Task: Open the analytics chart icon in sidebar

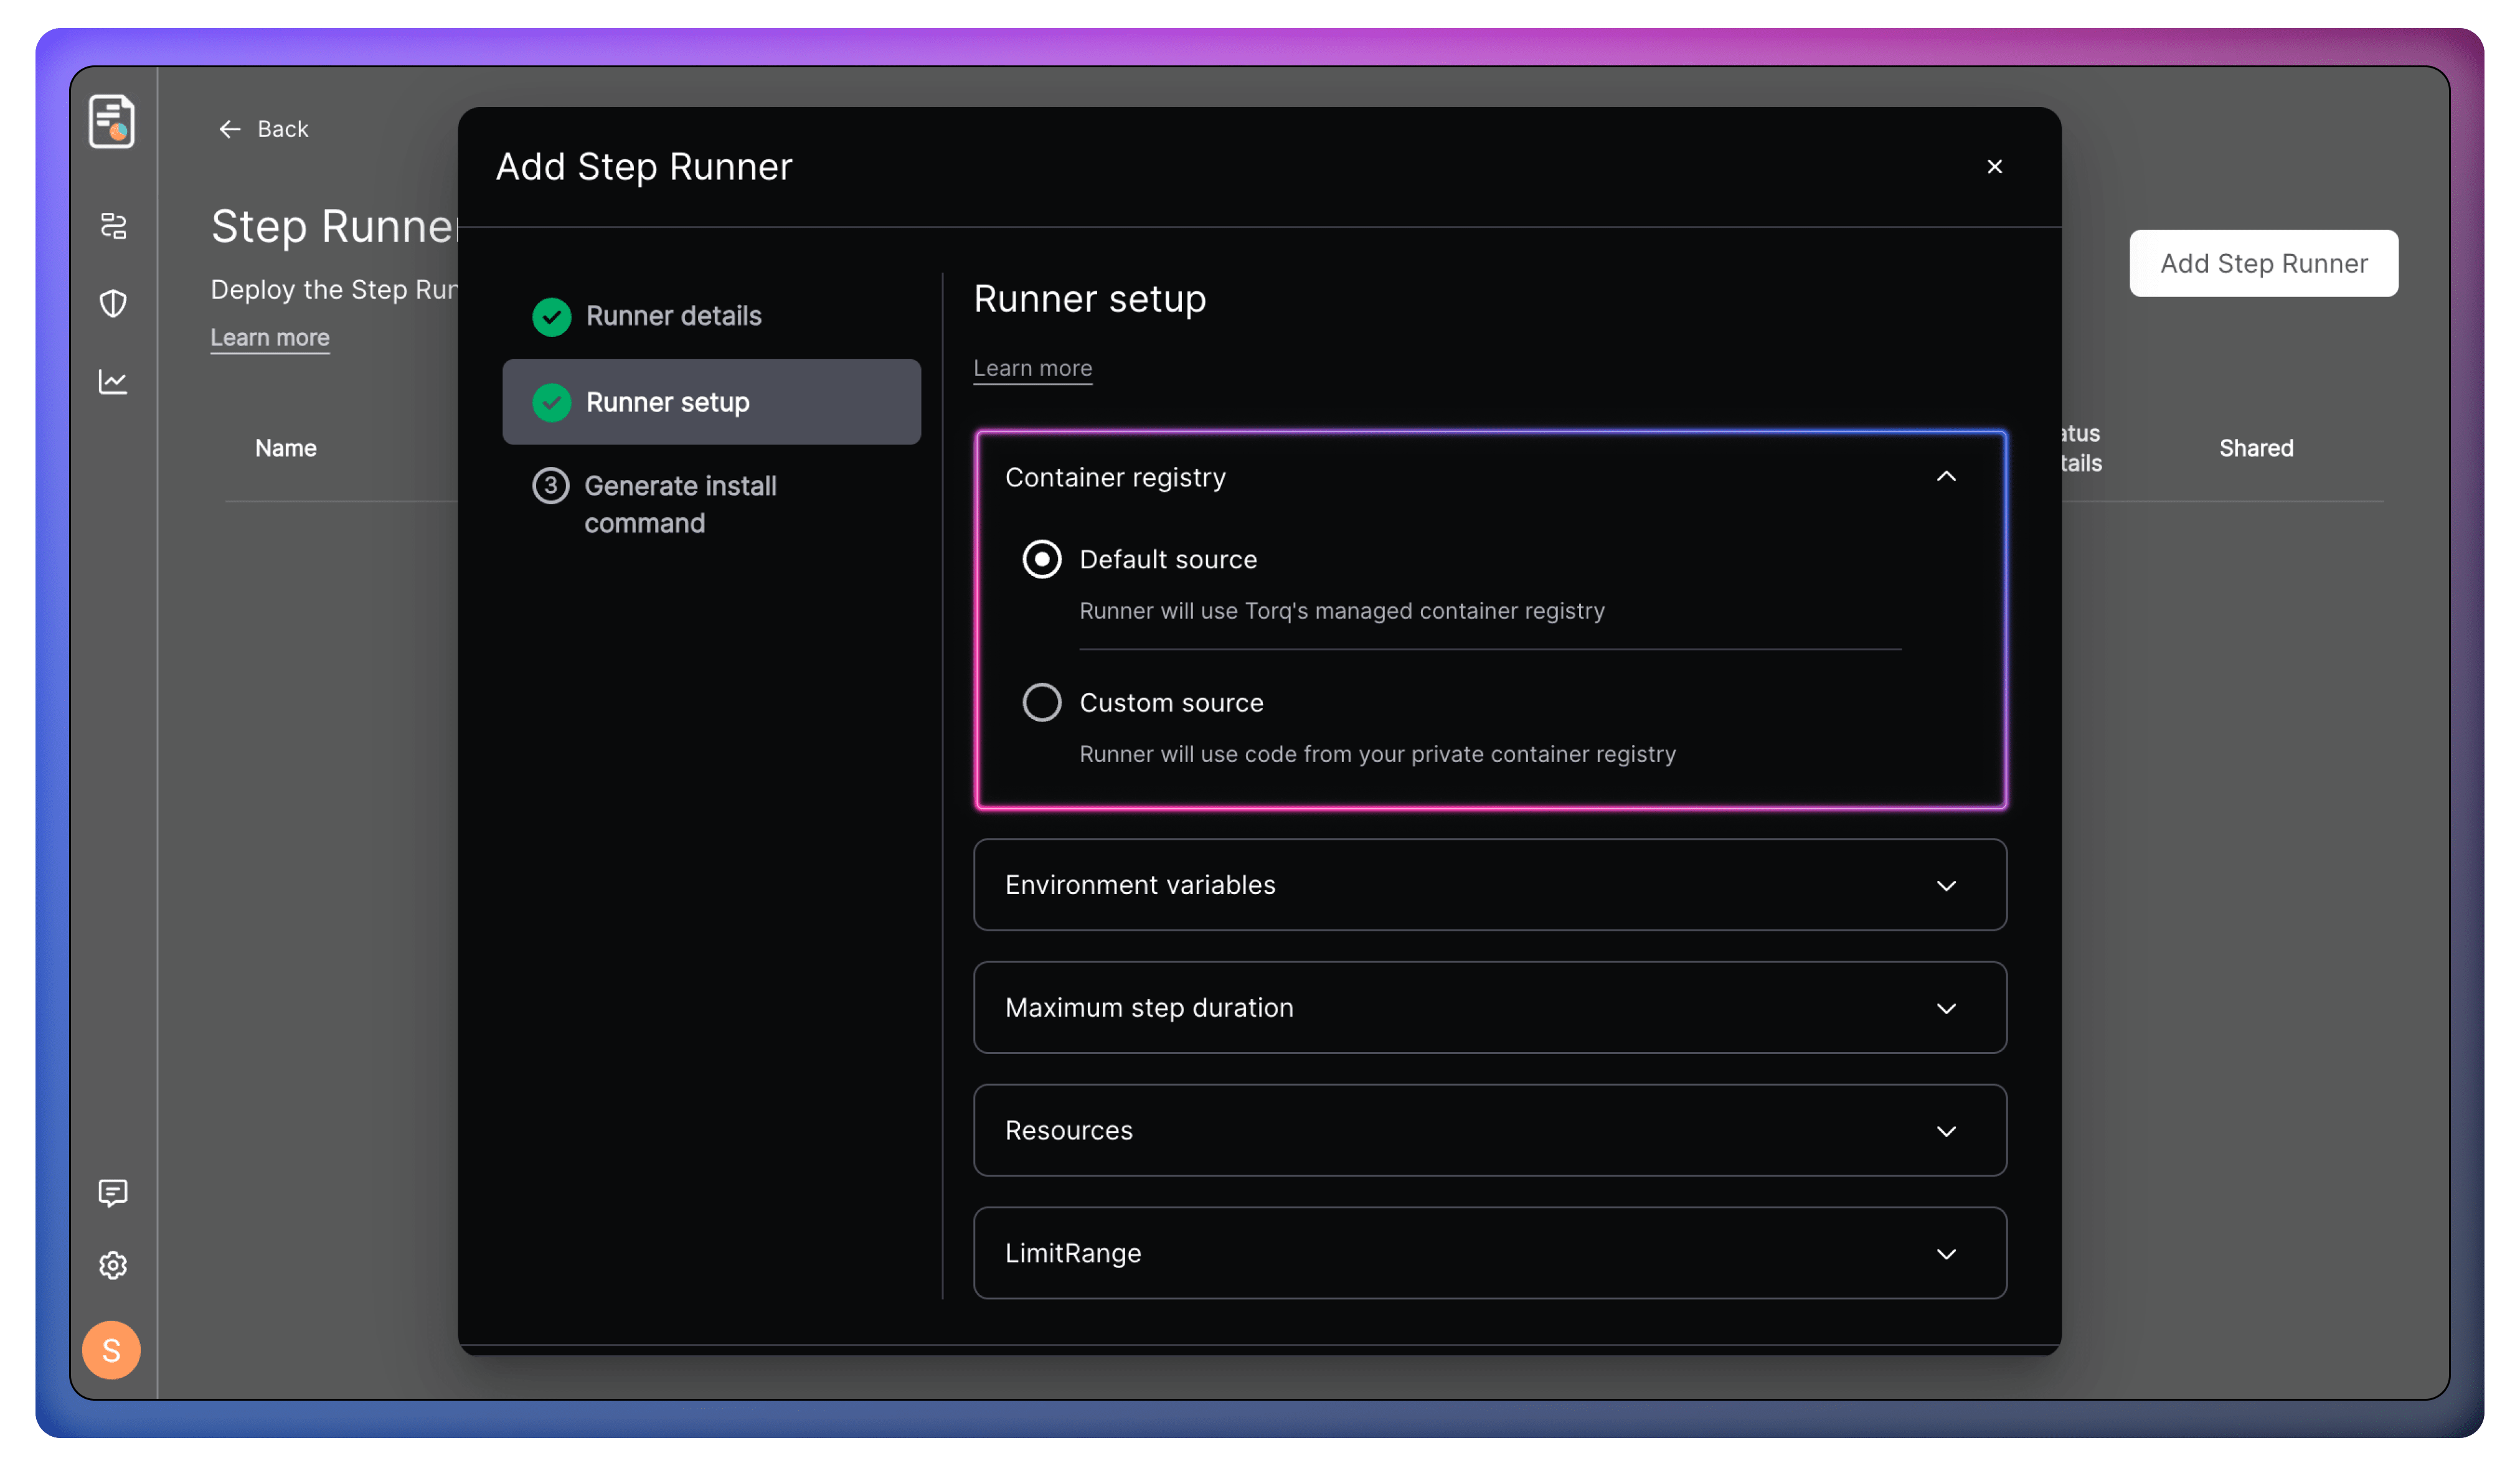Action: pyautogui.click(x=113, y=381)
